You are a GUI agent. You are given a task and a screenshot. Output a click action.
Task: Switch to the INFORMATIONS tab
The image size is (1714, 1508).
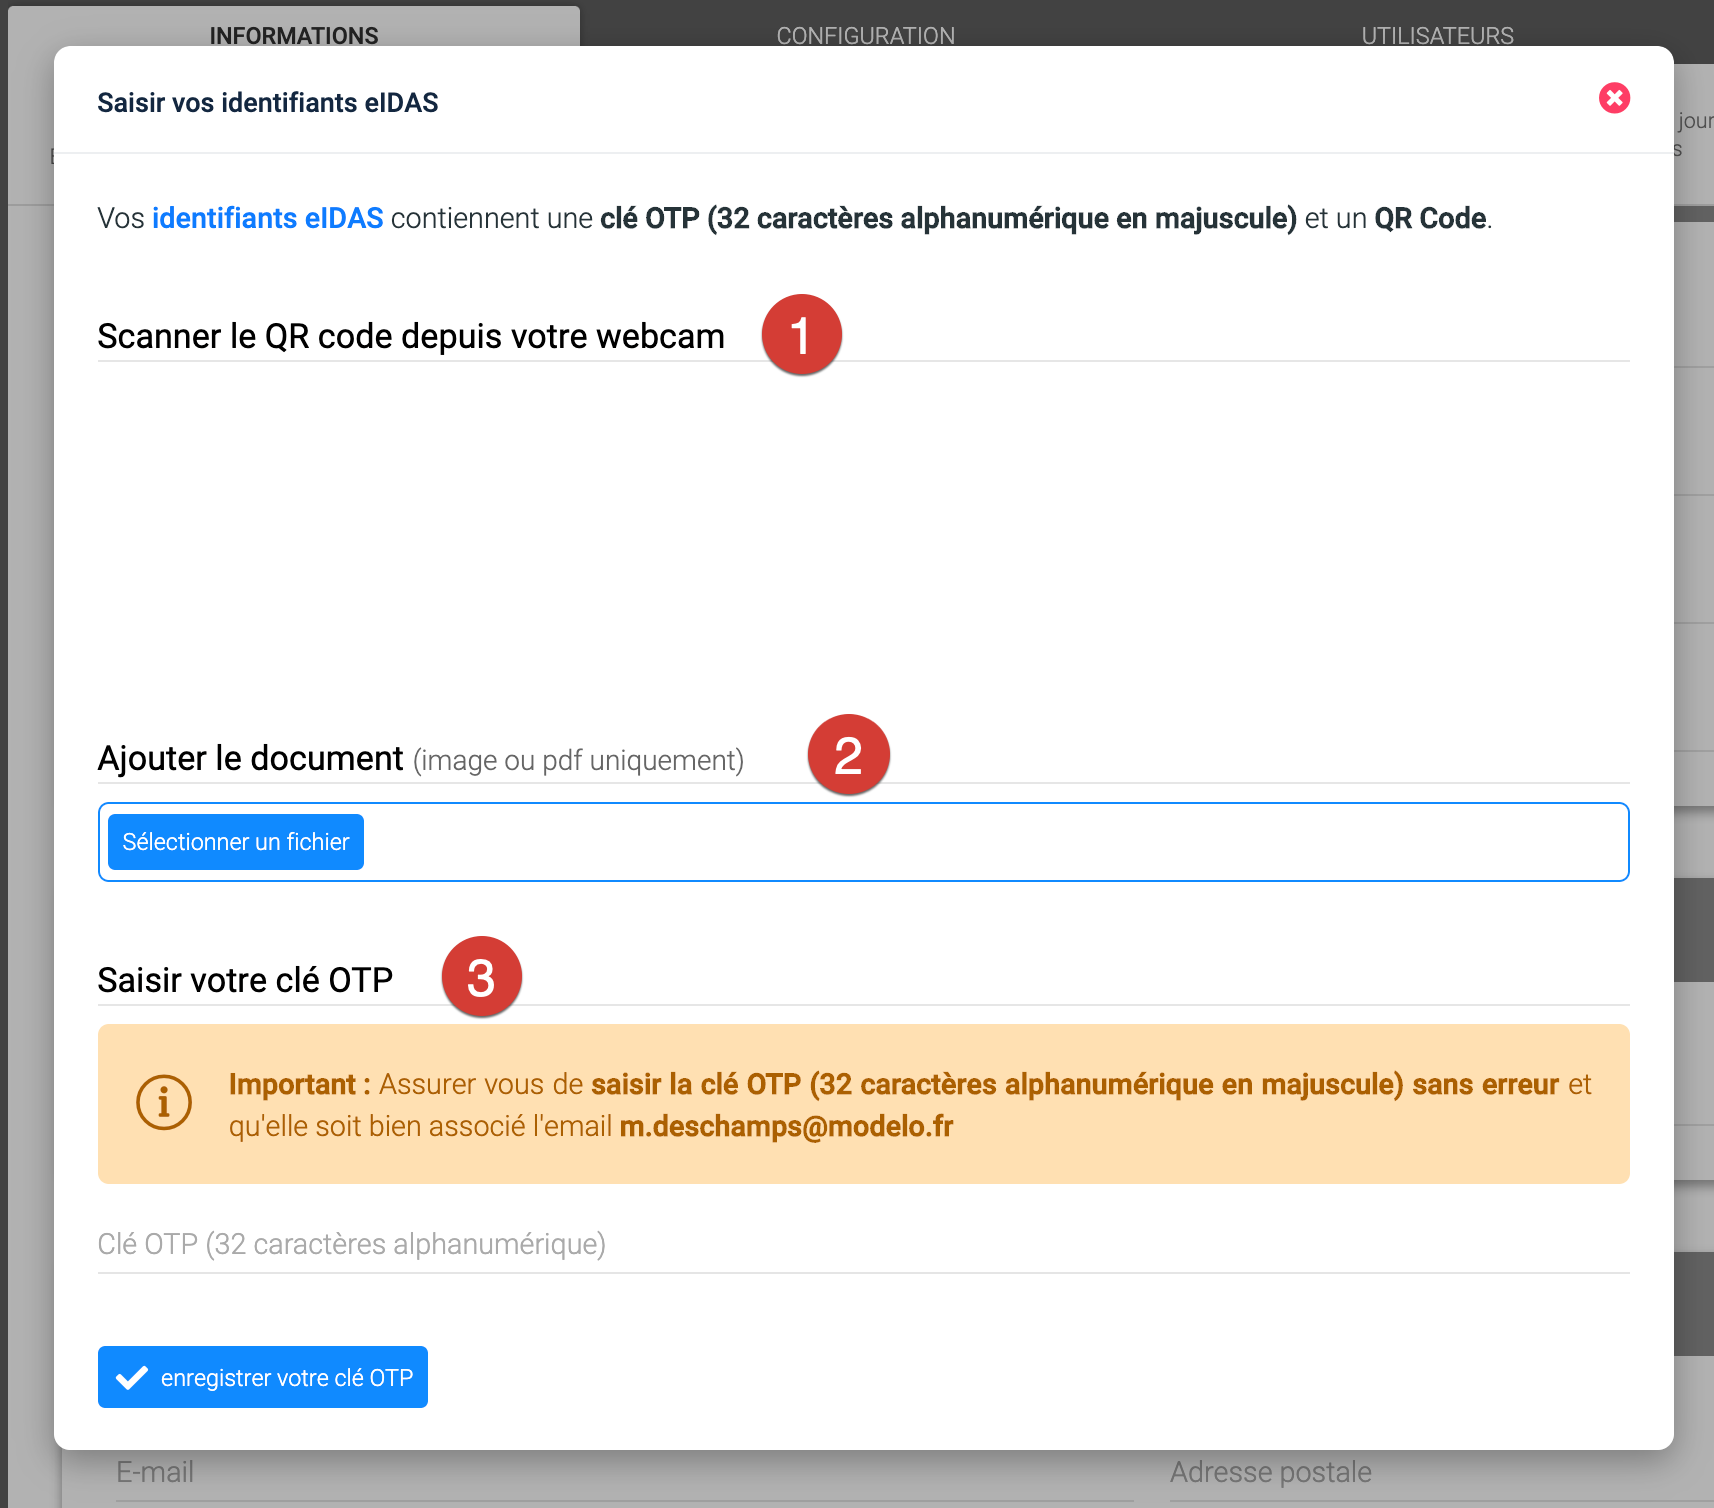pyautogui.click(x=293, y=34)
